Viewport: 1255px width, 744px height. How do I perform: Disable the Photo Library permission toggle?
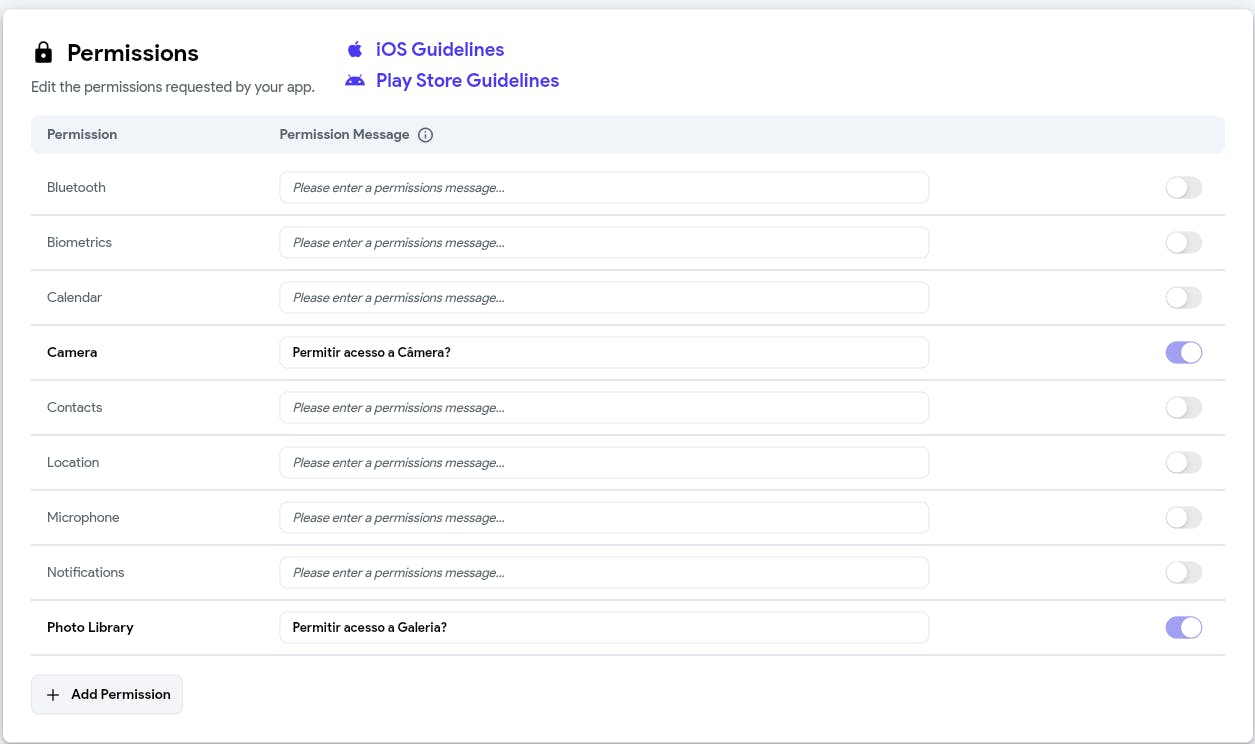(x=1183, y=628)
